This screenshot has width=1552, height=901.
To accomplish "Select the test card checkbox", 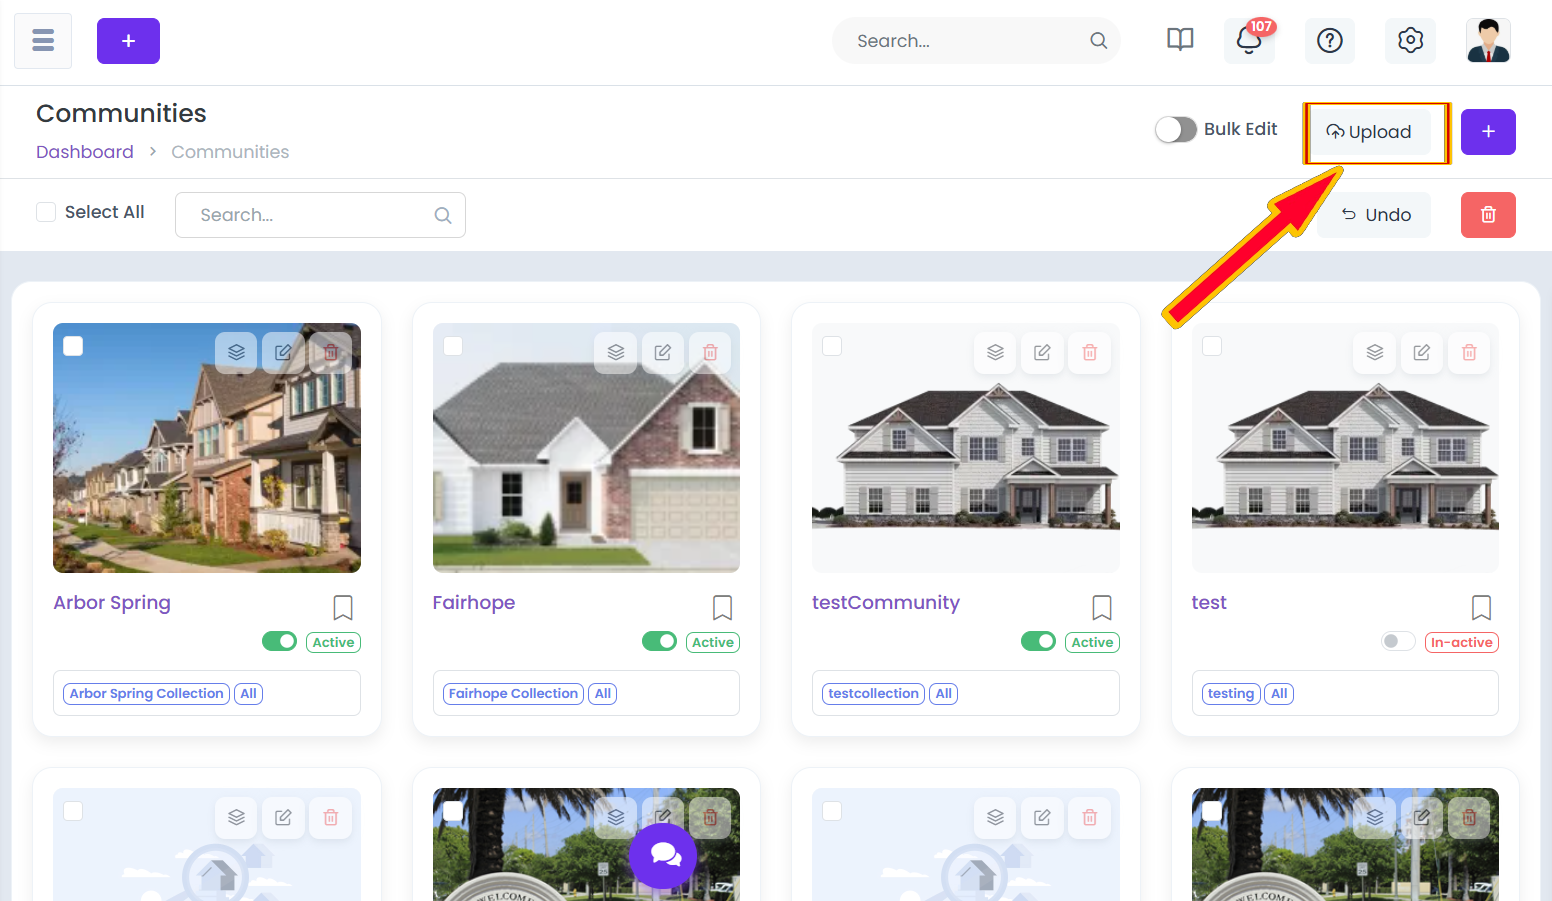I will [x=1212, y=346].
